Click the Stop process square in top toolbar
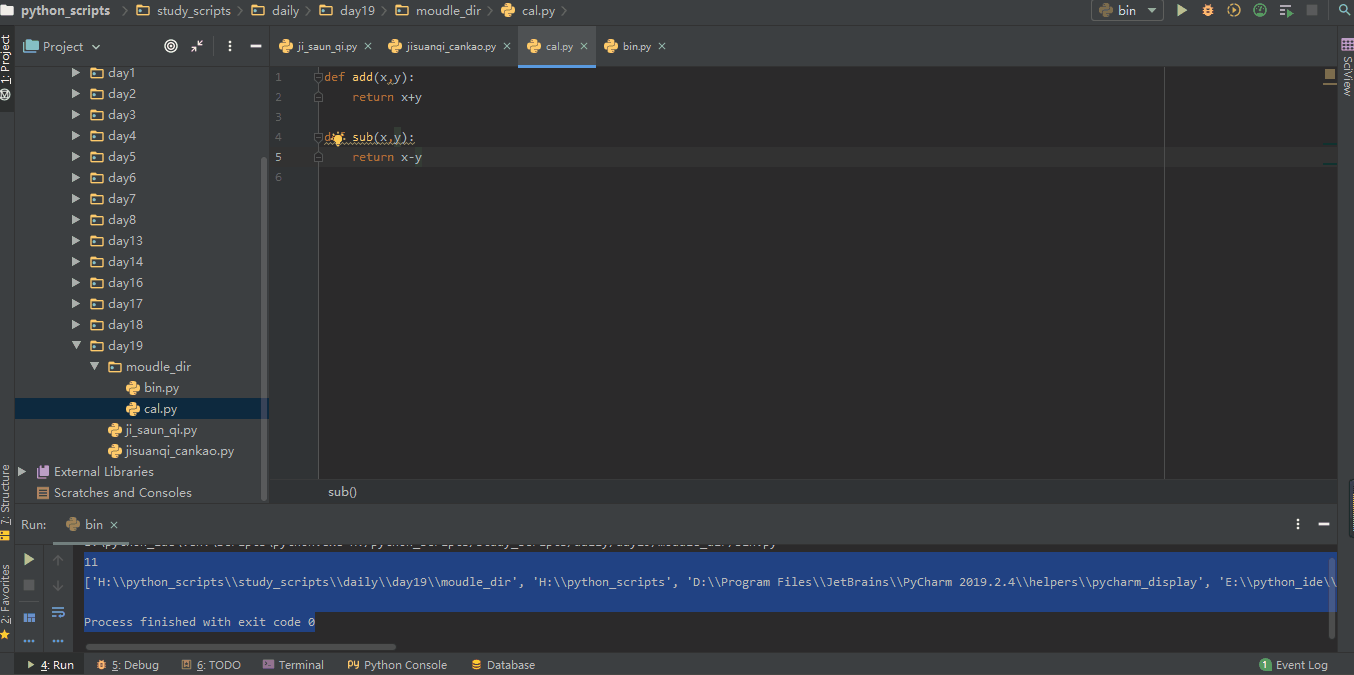Screen dimensions: 1354x675 point(1312,11)
